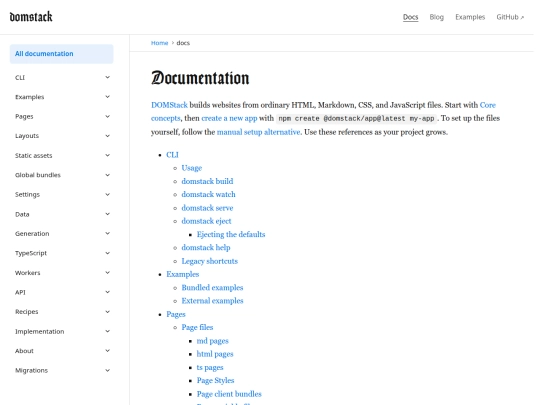Open the domstack build link
This screenshot has width=540, height=405.
pos(207,181)
